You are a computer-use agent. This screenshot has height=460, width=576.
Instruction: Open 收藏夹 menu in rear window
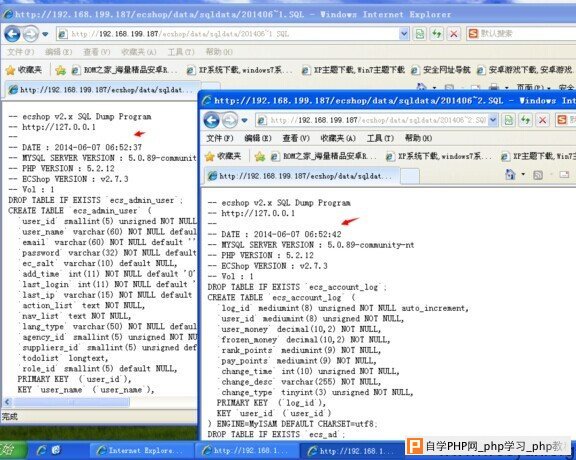pos(138,52)
